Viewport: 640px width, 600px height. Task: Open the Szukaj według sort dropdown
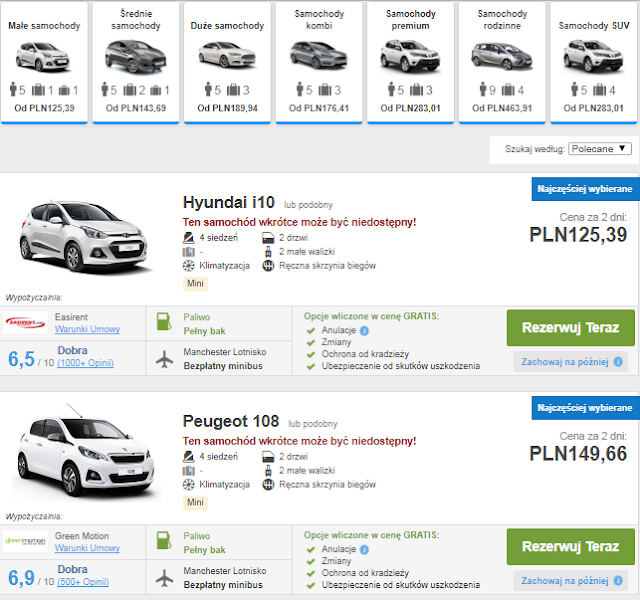click(600, 148)
